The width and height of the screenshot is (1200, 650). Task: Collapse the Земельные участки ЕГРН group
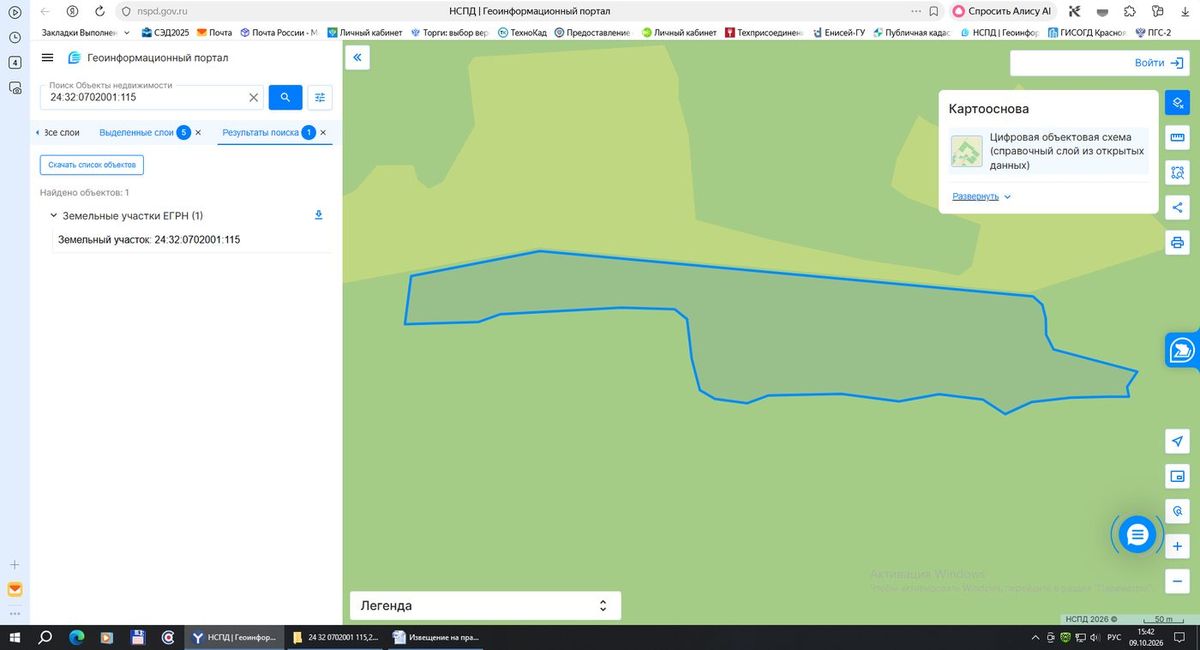pyautogui.click(x=53, y=215)
